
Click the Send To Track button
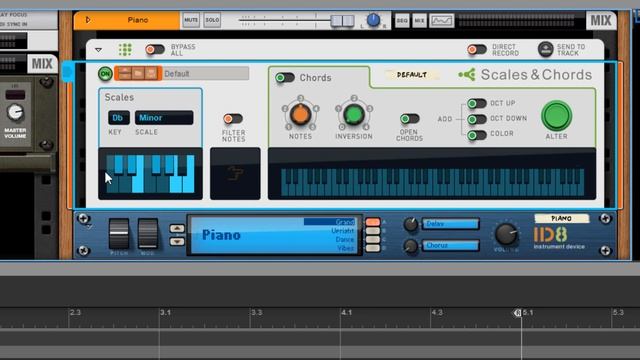coord(545,49)
